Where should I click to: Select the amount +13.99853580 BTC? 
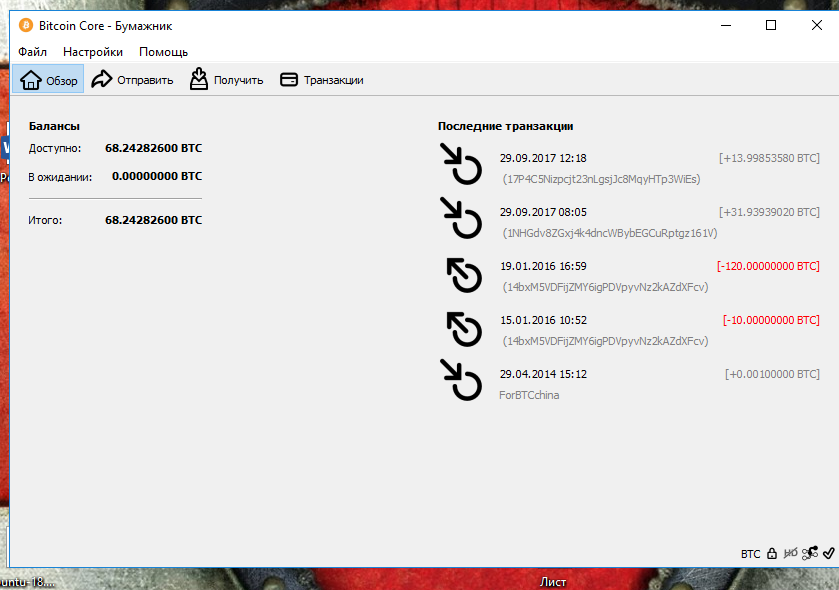(769, 158)
